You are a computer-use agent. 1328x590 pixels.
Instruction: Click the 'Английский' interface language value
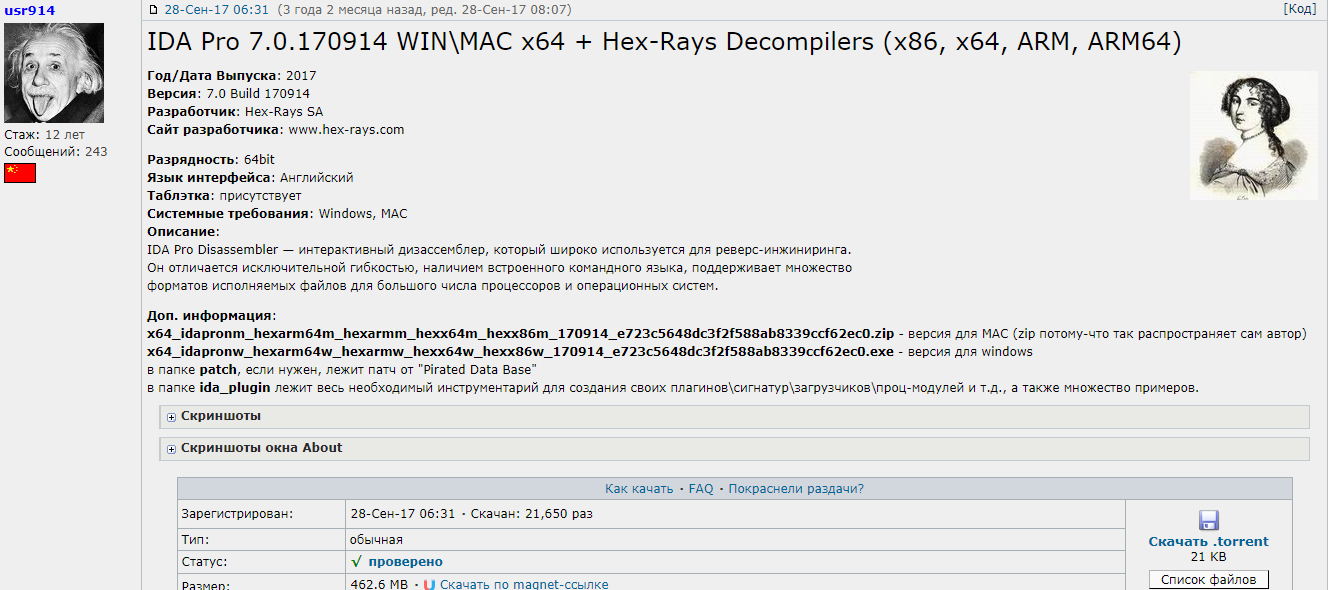(x=316, y=178)
